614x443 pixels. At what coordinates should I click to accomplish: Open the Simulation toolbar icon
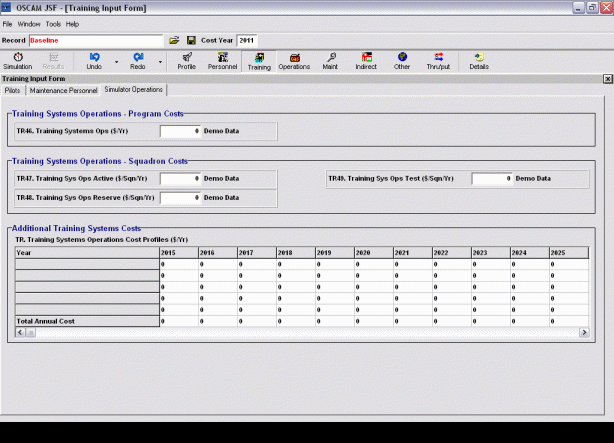pyautogui.click(x=18, y=61)
